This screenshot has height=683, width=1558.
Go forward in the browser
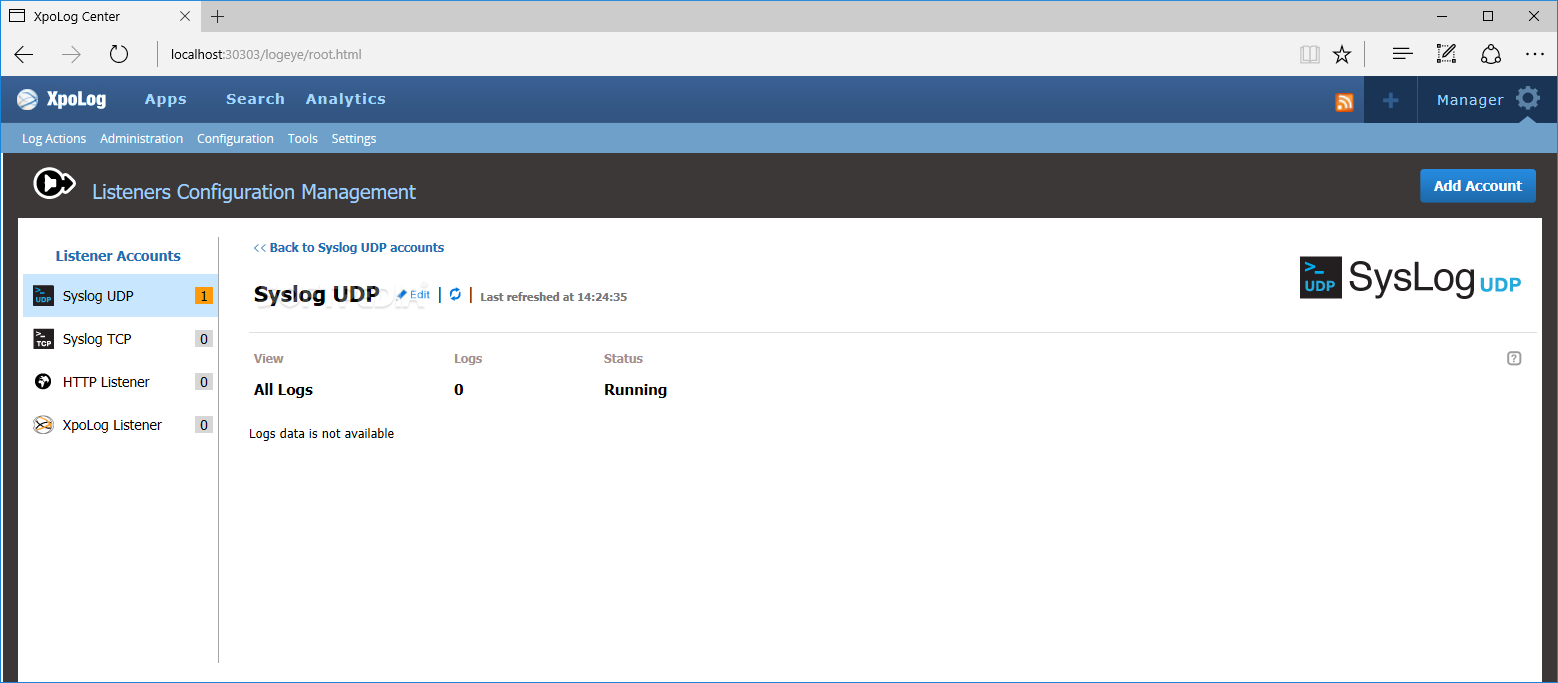pos(71,55)
